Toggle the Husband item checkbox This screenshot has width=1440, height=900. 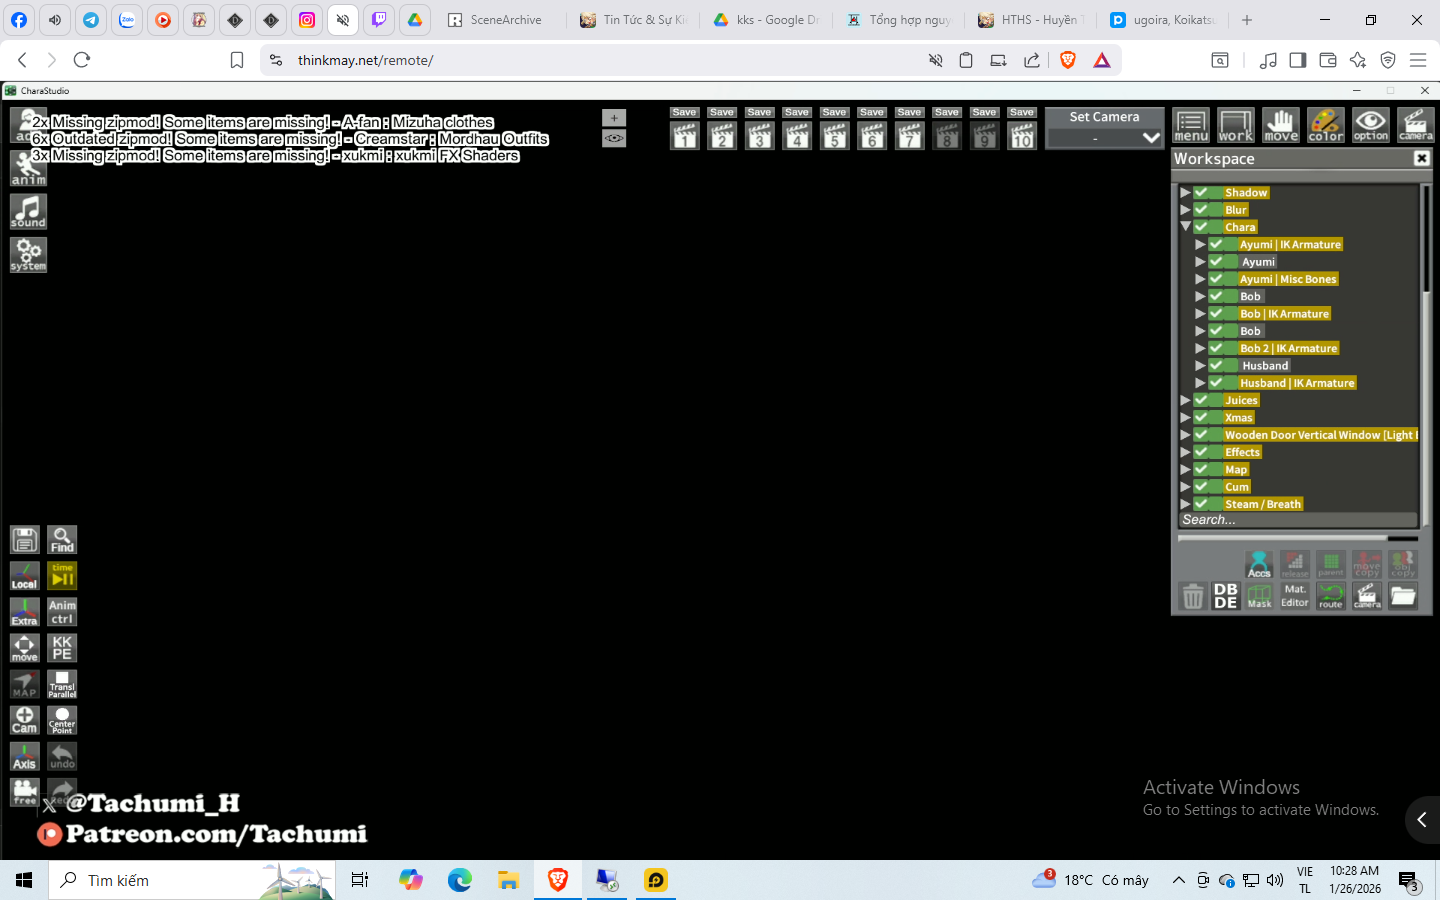coord(1217,366)
